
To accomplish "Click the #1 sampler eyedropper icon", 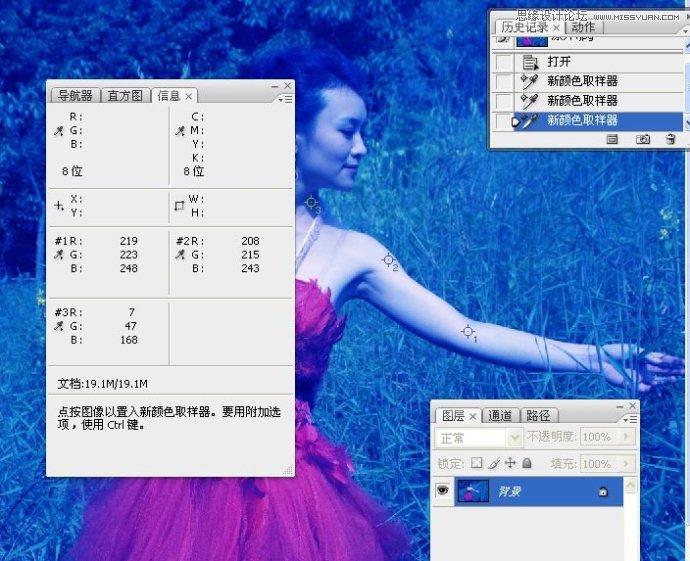I will (59, 255).
